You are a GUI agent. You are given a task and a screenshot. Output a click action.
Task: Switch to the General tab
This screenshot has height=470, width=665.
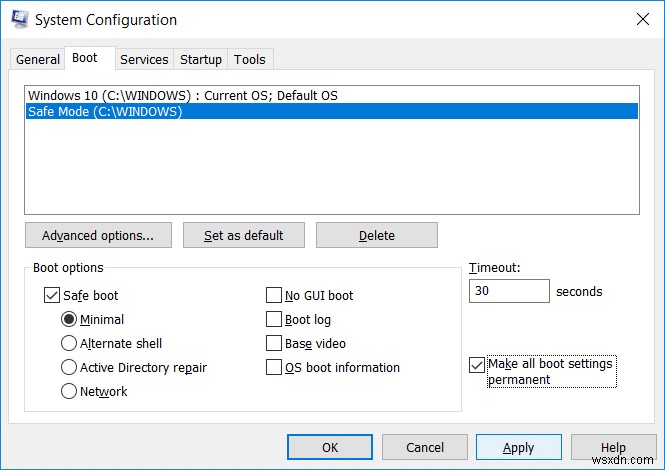38,59
